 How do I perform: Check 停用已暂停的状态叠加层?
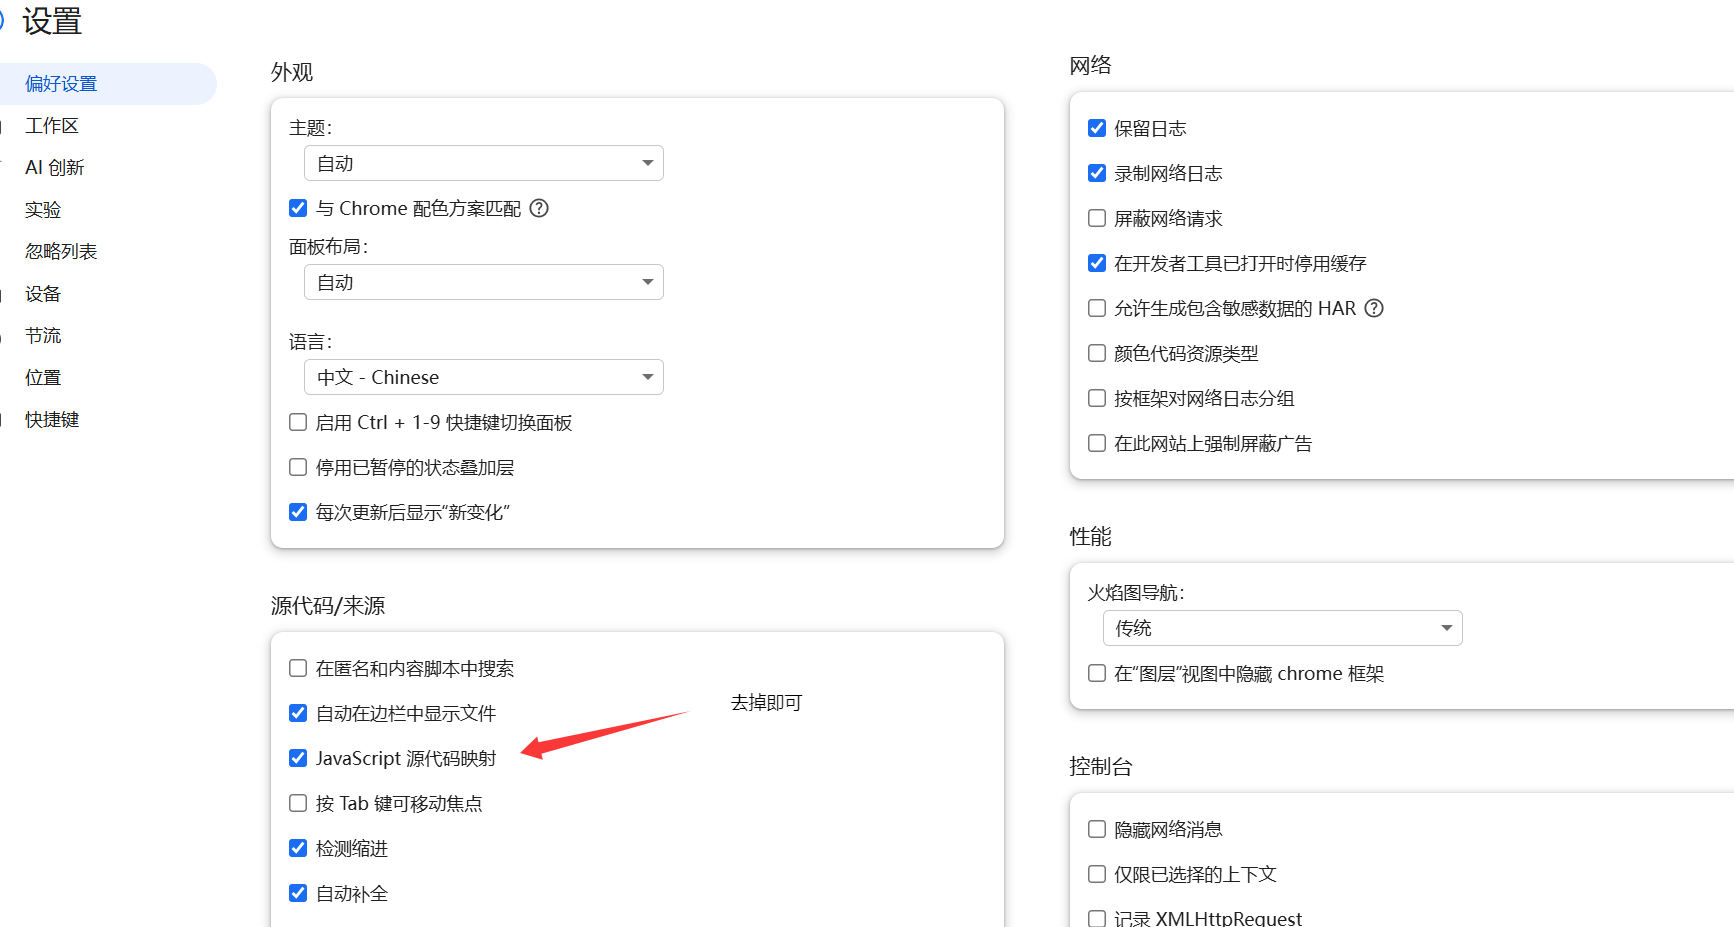pyautogui.click(x=298, y=467)
